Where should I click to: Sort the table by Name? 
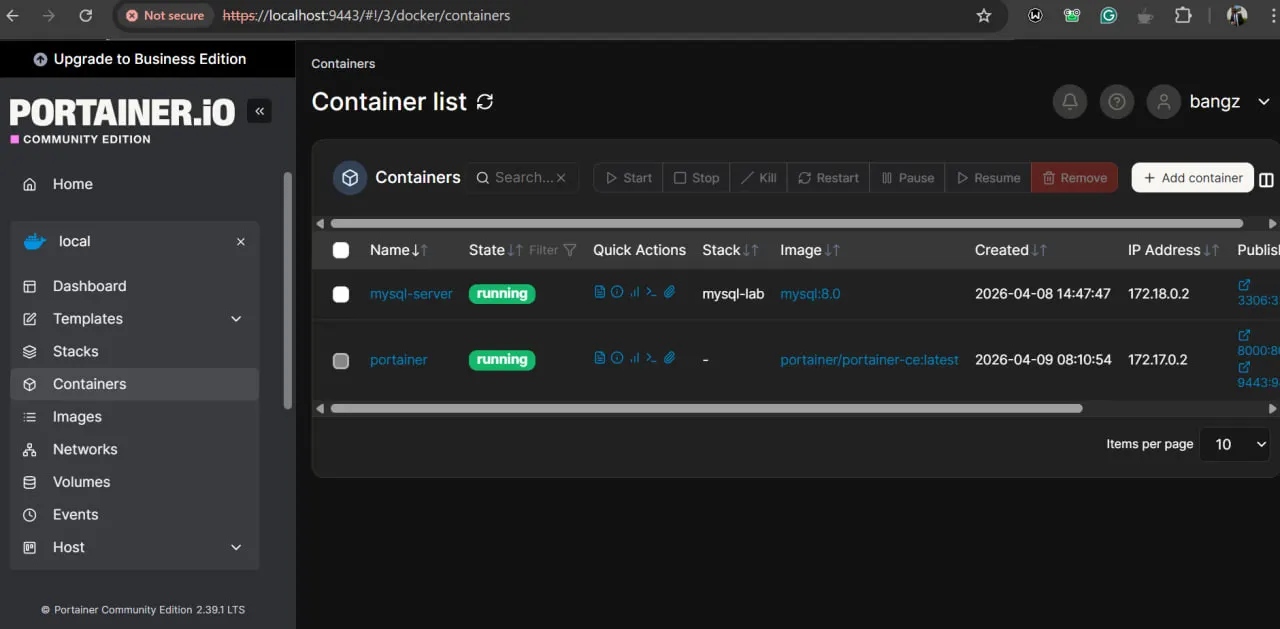399,250
